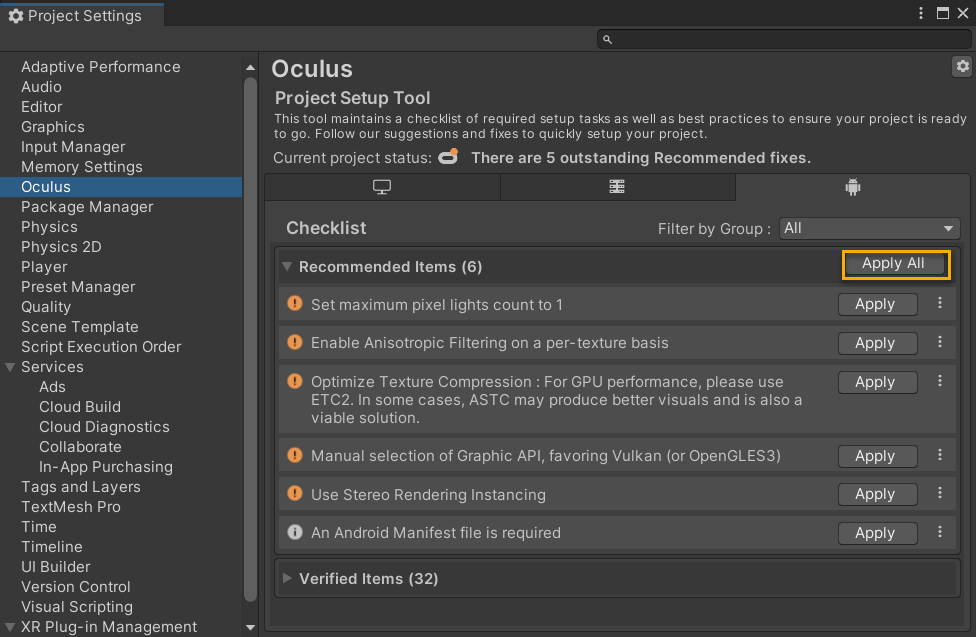Collapse the XR Plug-in Management group
The height and width of the screenshot is (637, 976).
(x=10, y=626)
